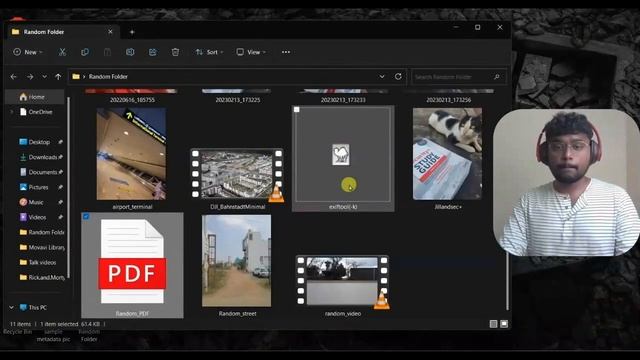Click the Share icon in toolbar
This screenshot has width=640, height=360.
153,52
